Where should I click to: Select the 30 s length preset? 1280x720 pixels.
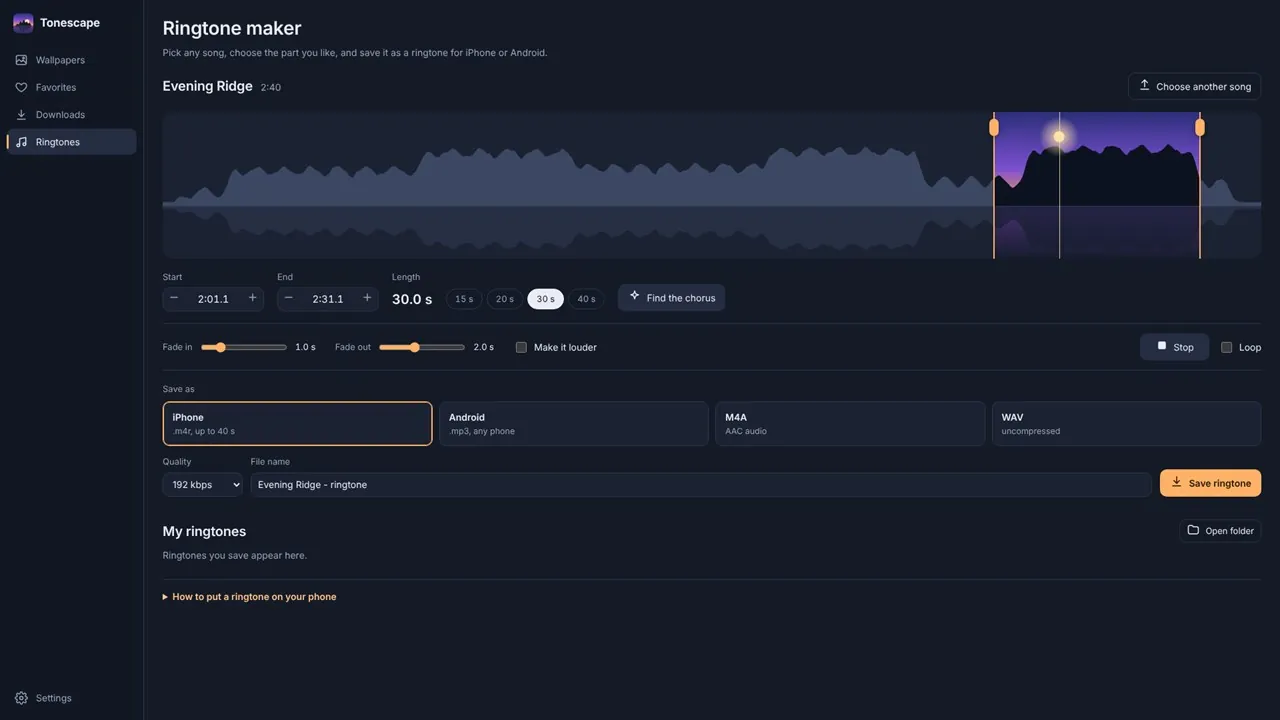[x=545, y=299]
